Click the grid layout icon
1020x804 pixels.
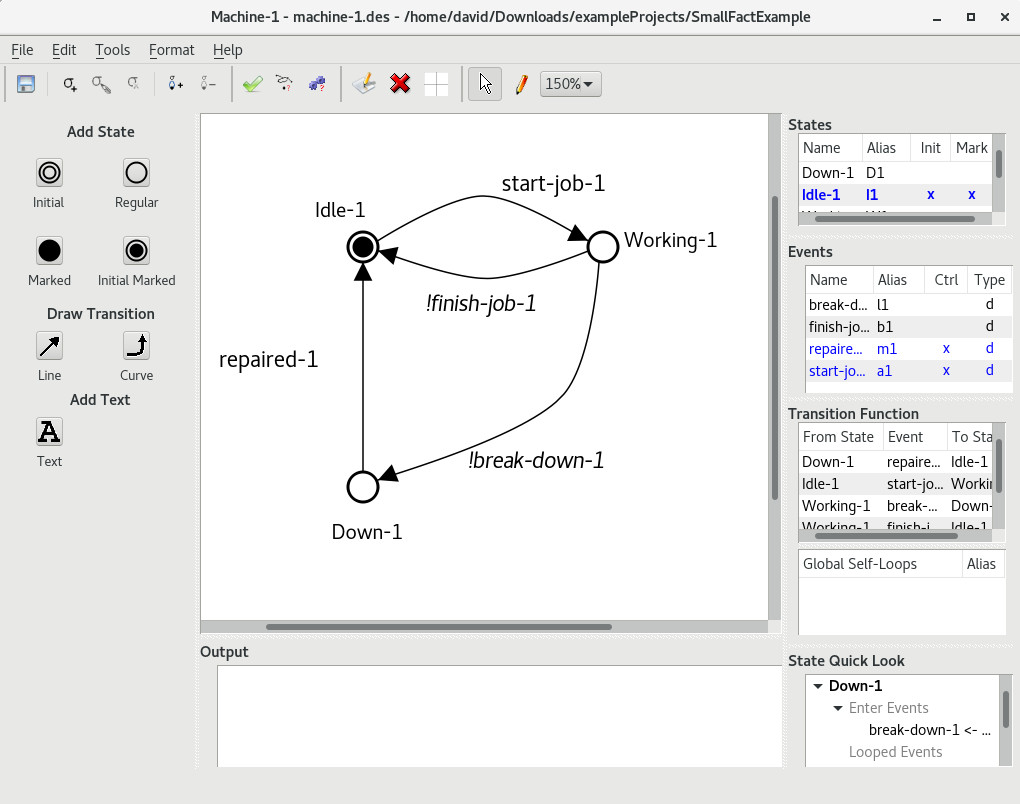[x=436, y=85]
